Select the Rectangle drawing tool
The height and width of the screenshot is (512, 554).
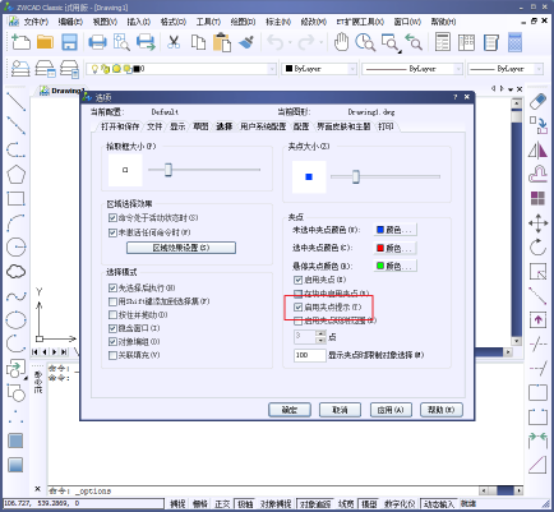pos(16,199)
